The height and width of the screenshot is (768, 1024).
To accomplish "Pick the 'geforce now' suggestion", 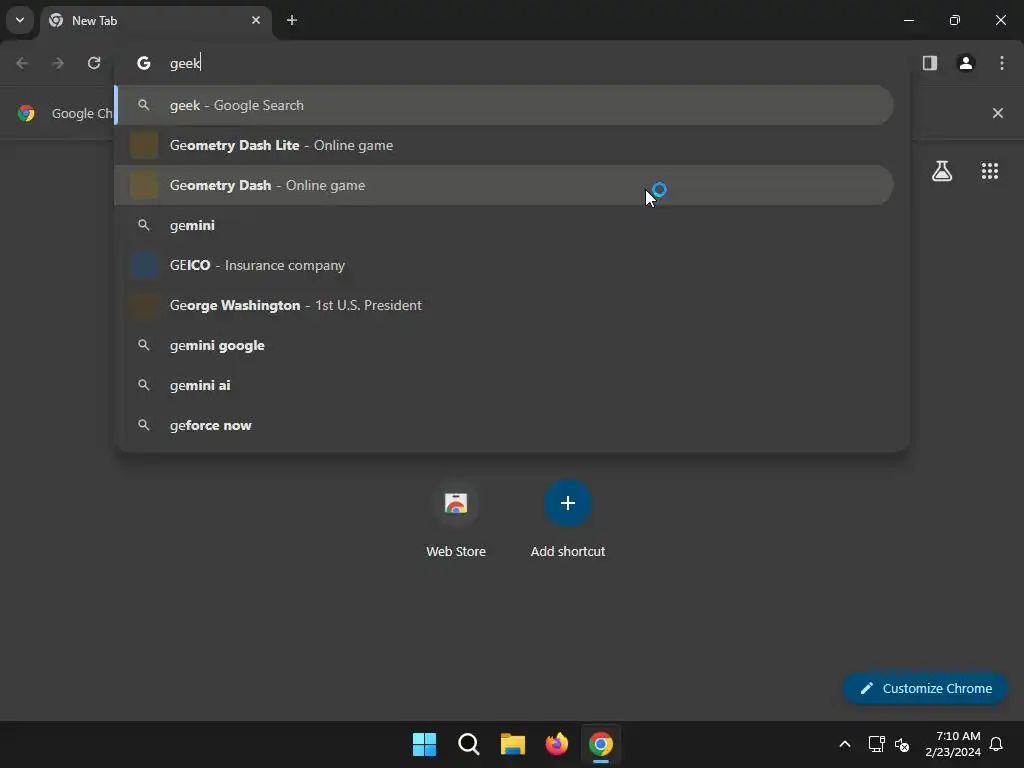I will [504, 425].
